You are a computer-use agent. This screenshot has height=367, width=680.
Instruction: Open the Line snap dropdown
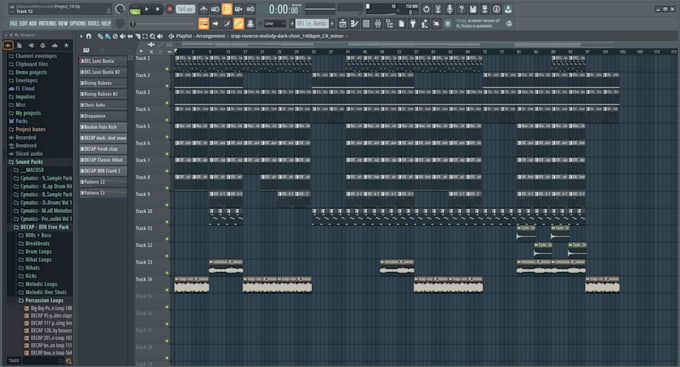click(x=275, y=23)
